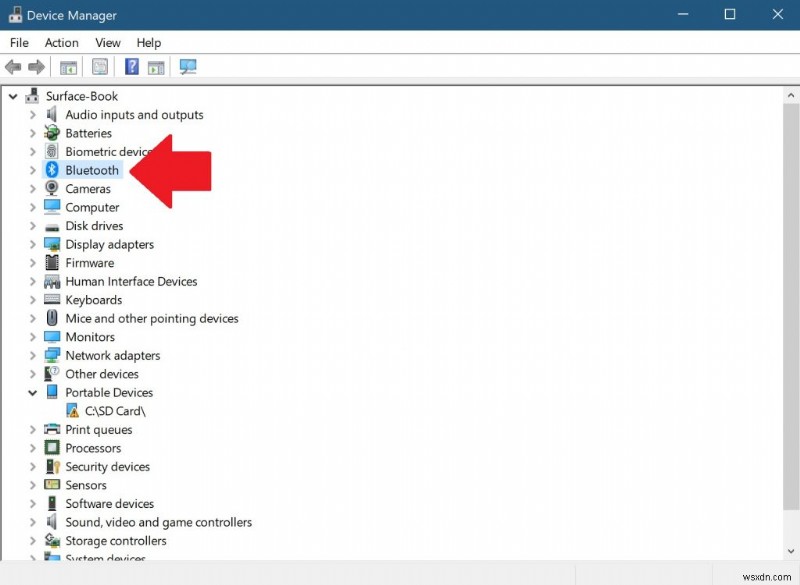
Task: Click the Scan for hardware changes icon
Action: click(188, 66)
